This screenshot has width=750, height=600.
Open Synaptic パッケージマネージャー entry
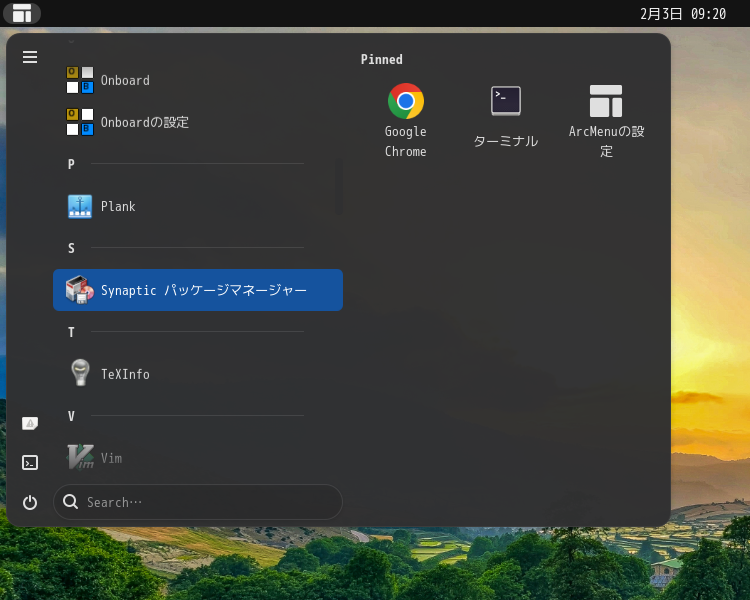click(x=198, y=290)
